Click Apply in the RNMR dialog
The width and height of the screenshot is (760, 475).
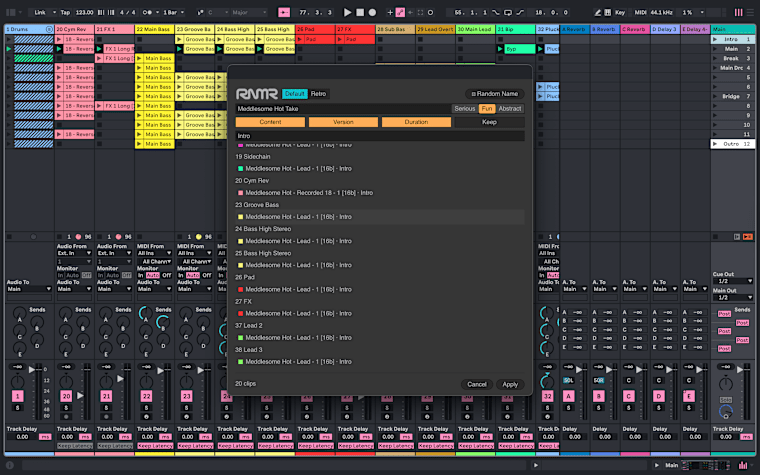click(510, 384)
